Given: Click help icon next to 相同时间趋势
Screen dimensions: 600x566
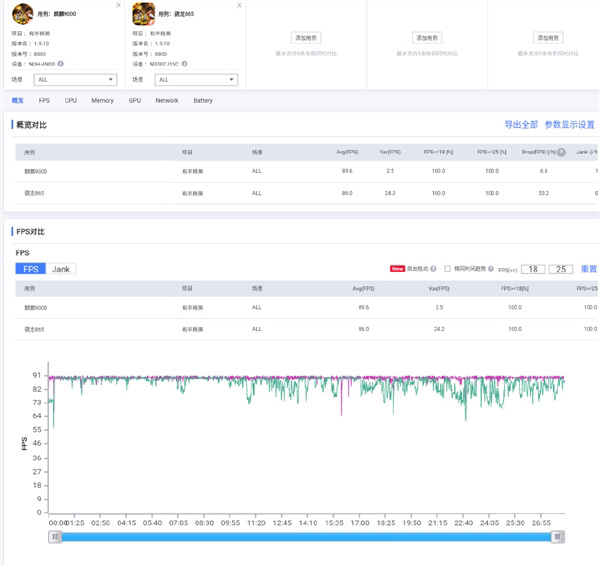Looking at the screenshot, I should (x=491, y=269).
